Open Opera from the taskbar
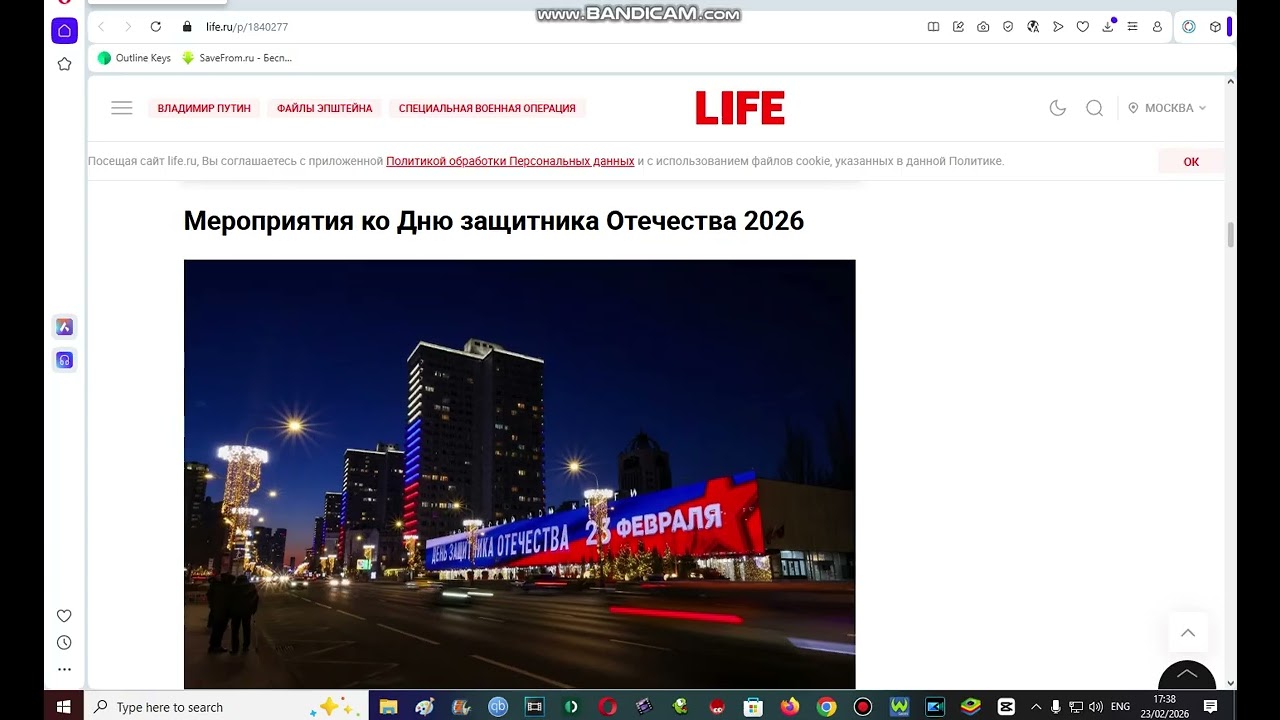Viewport: 1280px width, 720px height. pyautogui.click(x=607, y=706)
